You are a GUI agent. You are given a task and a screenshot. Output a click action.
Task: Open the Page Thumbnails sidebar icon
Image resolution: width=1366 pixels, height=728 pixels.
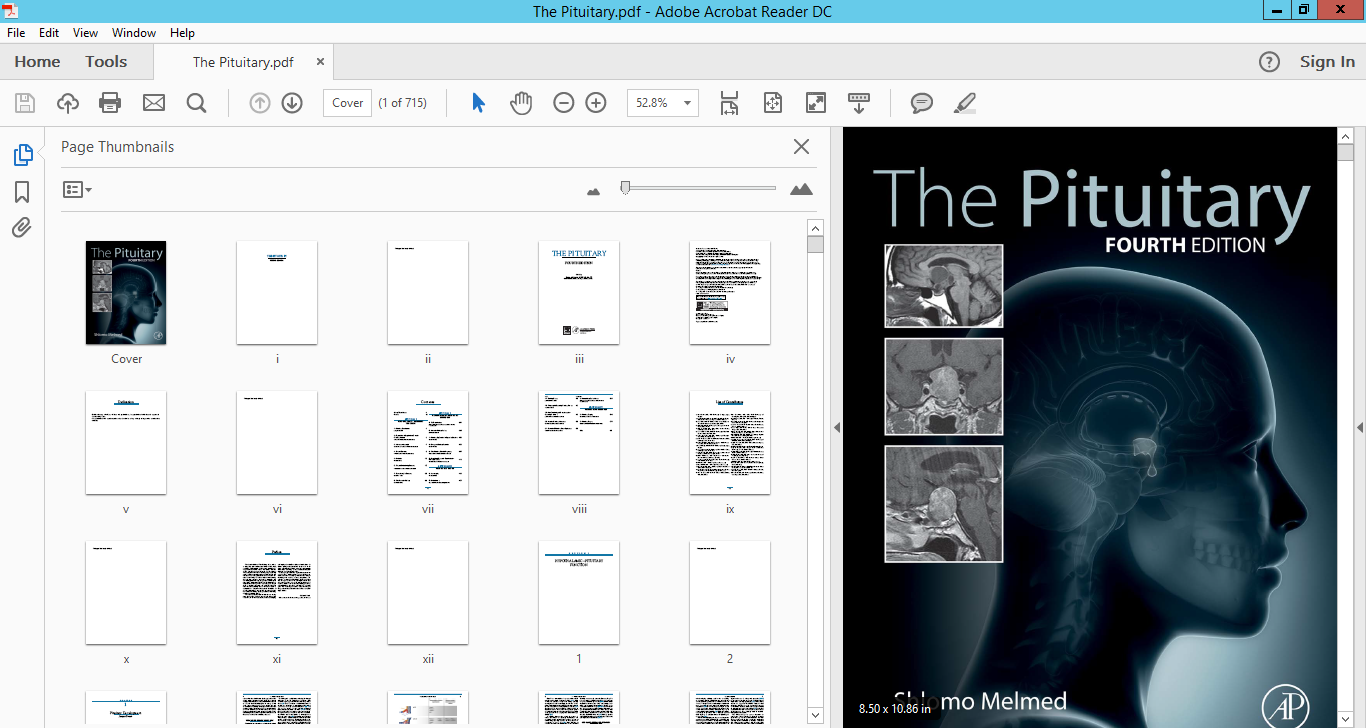(x=22, y=155)
